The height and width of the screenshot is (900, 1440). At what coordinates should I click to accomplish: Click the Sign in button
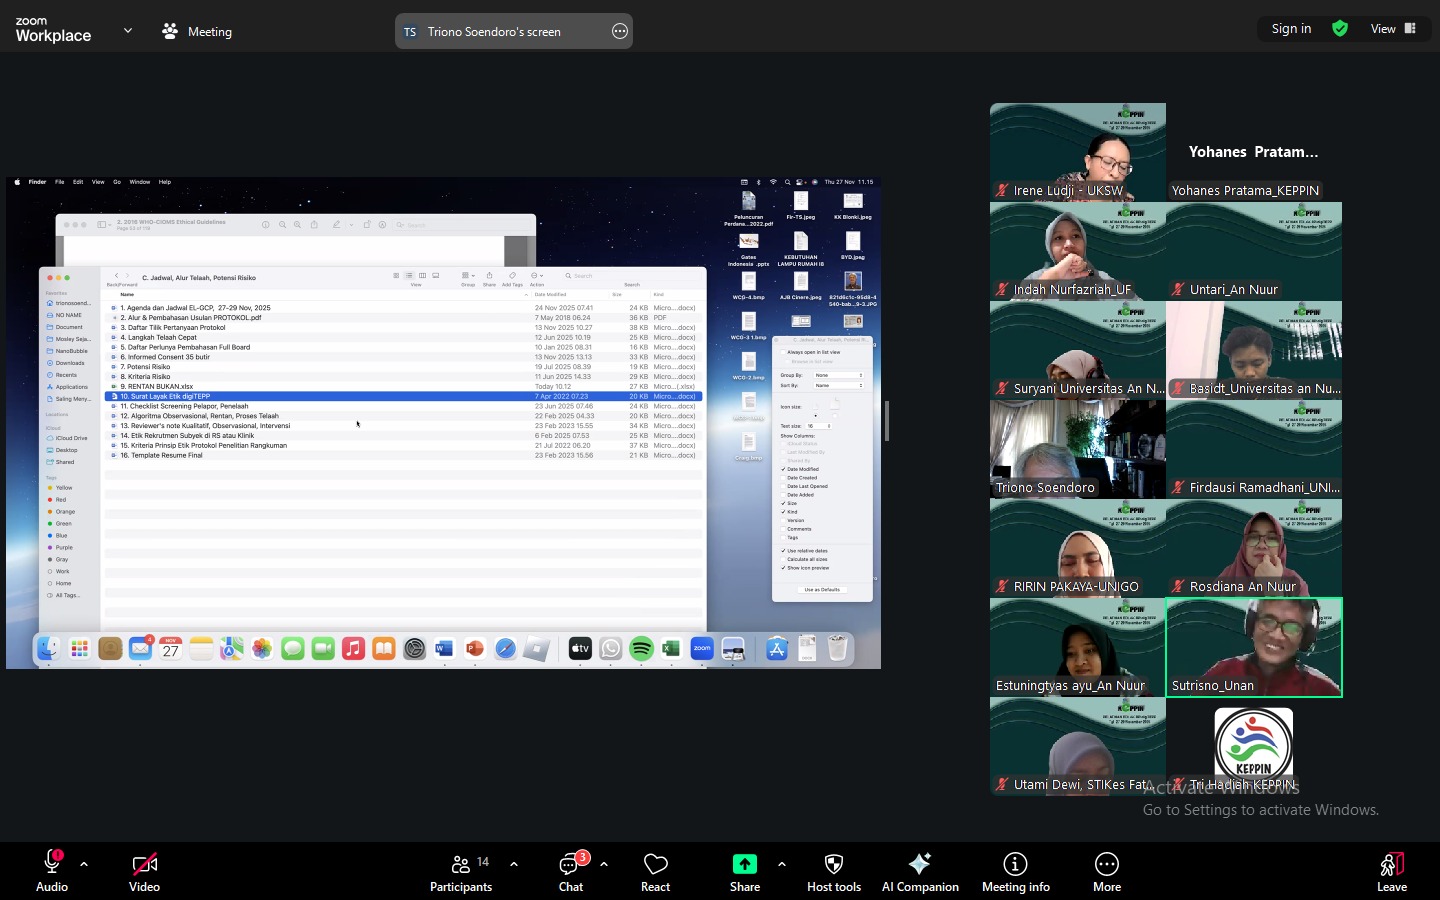(x=1291, y=29)
